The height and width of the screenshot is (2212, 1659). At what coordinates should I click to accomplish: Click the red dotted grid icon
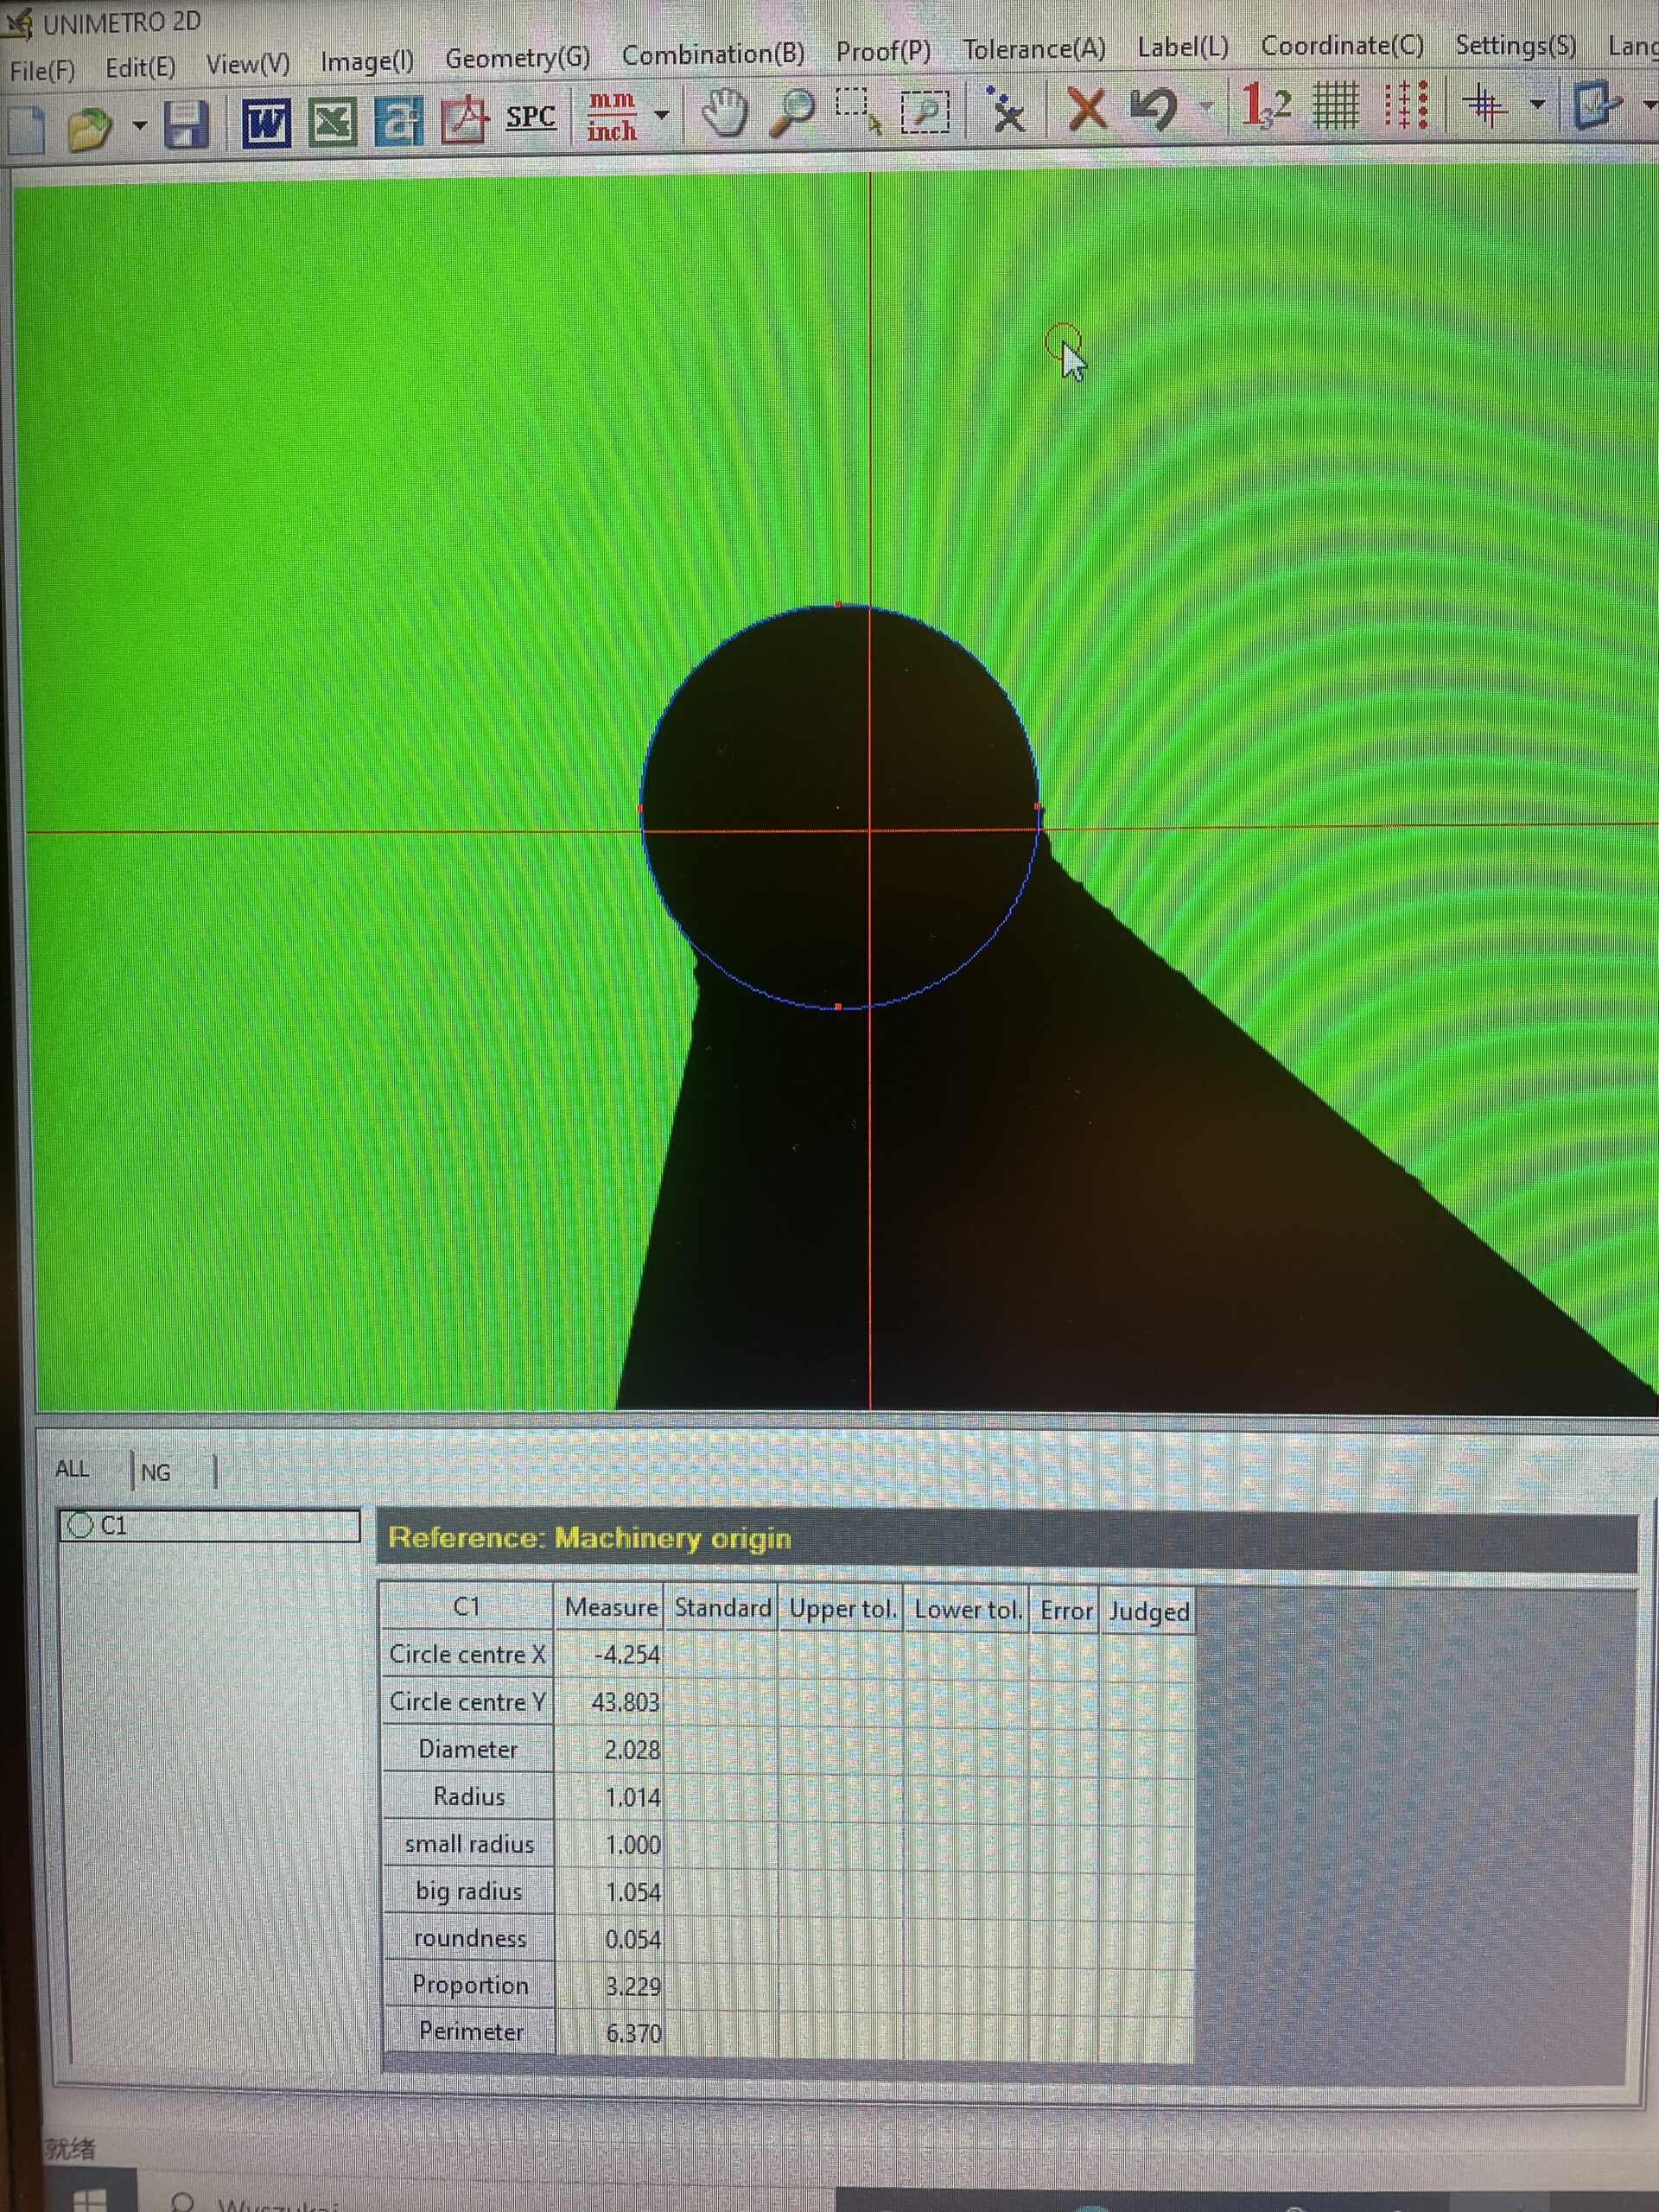pos(1405,105)
